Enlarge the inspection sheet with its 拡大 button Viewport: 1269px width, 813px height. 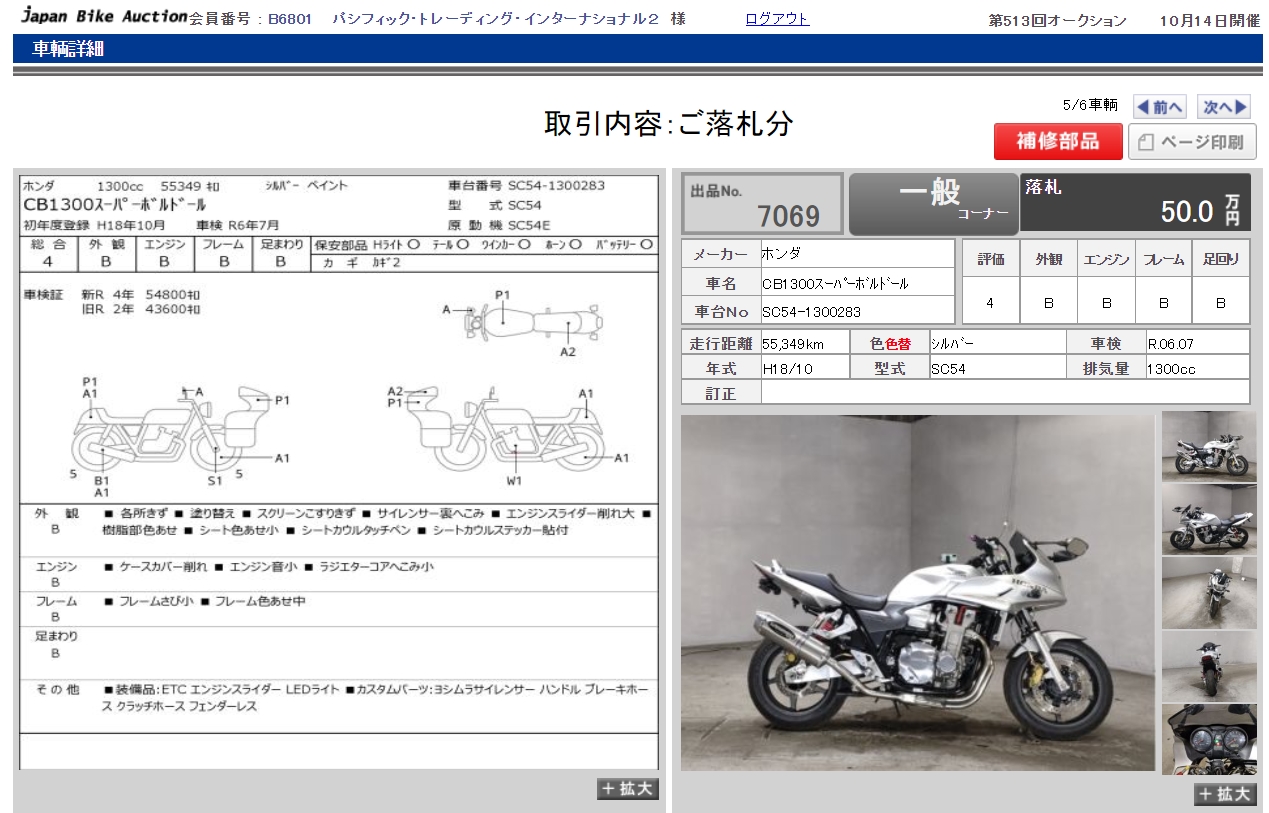click(628, 789)
